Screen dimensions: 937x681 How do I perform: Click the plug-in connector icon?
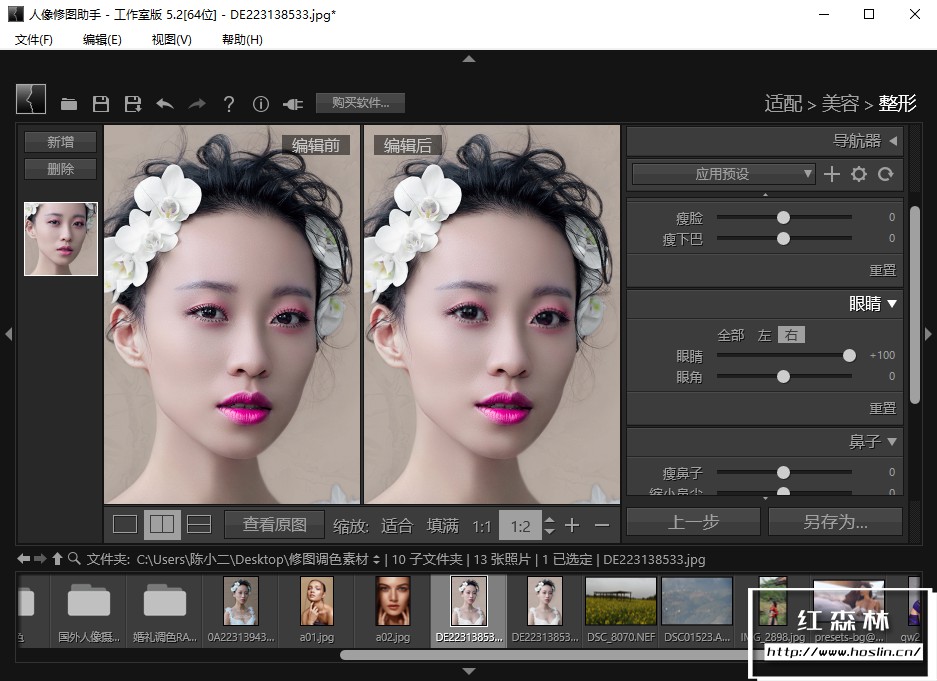(293, 103)
